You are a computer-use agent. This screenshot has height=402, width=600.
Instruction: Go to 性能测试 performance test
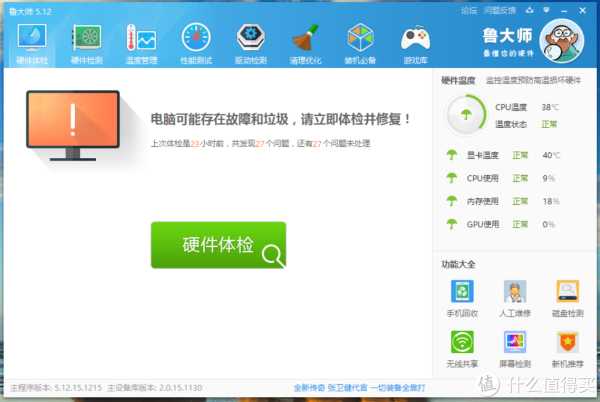196,43
